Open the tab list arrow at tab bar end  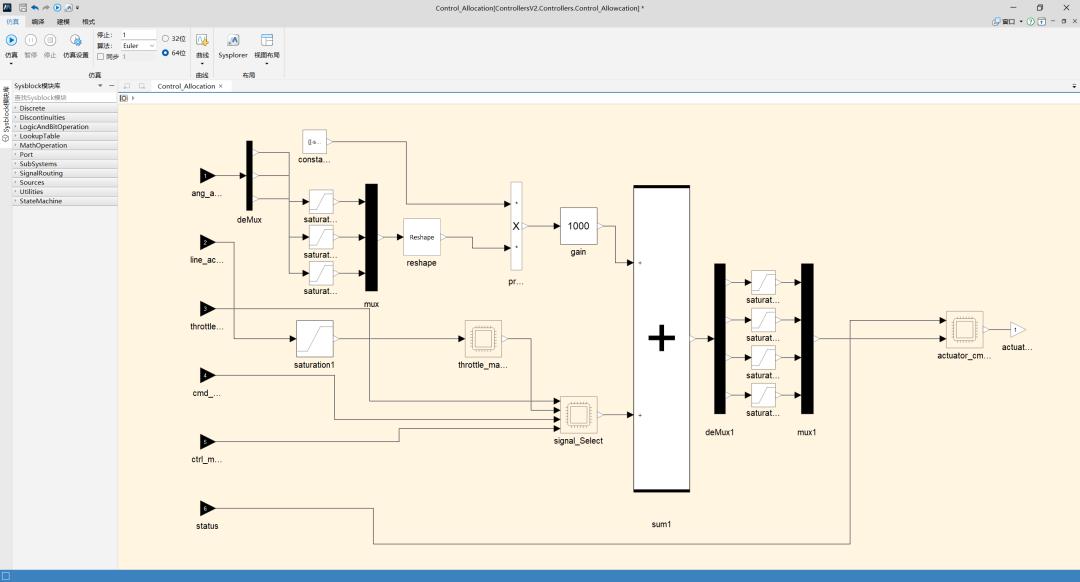(x=1074, y=86)
